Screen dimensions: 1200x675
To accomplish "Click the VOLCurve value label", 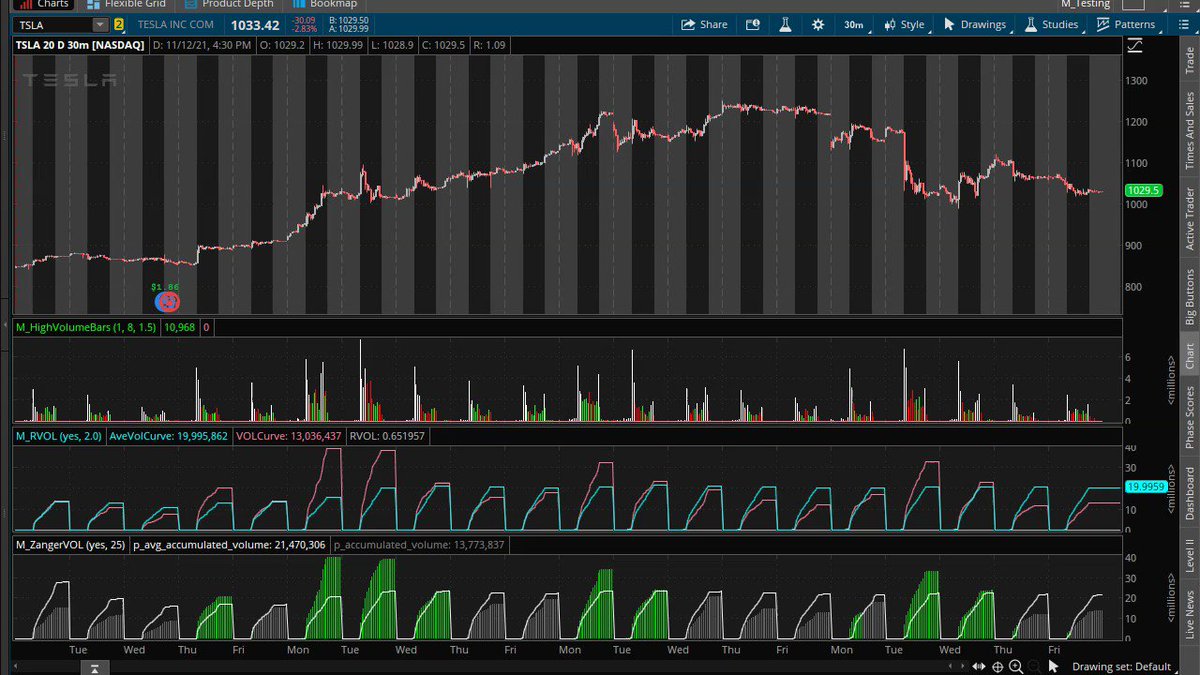I will [x=290, y=436].
